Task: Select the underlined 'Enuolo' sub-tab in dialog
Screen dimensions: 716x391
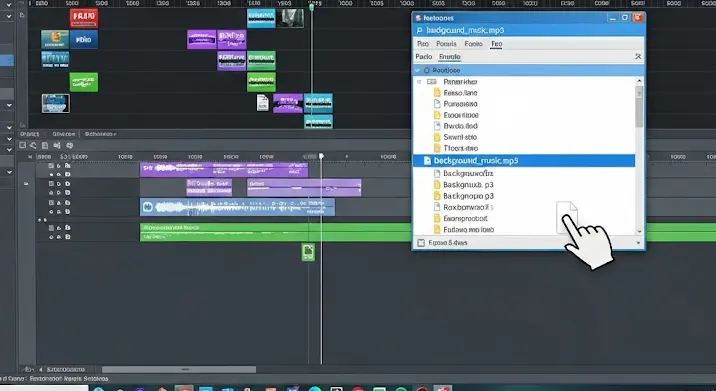Action: pyautogui.click(x=450, y=57)
